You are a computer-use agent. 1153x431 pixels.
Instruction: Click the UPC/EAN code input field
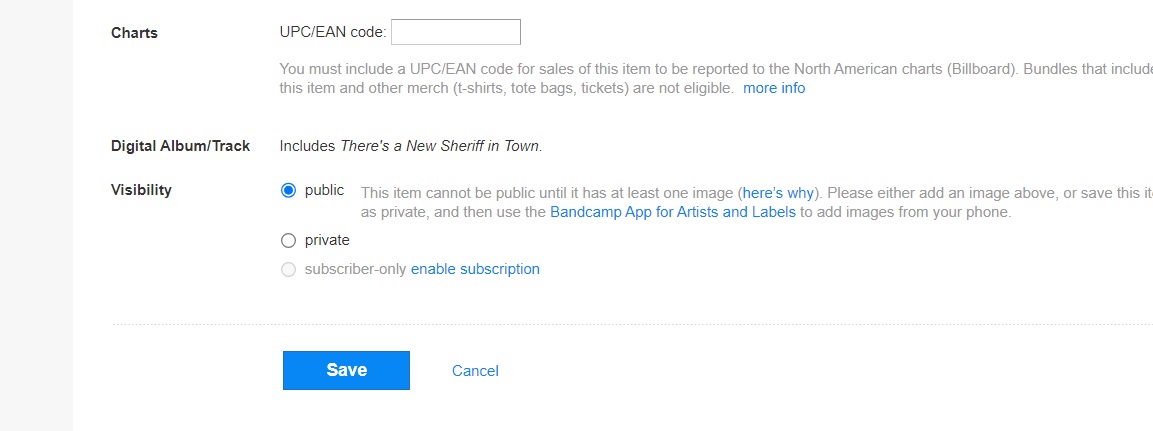(x=456, y=32)
